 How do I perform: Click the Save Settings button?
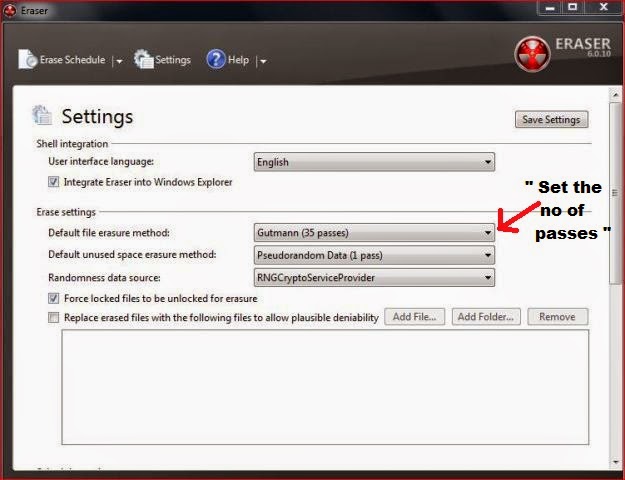pos(551,119)
